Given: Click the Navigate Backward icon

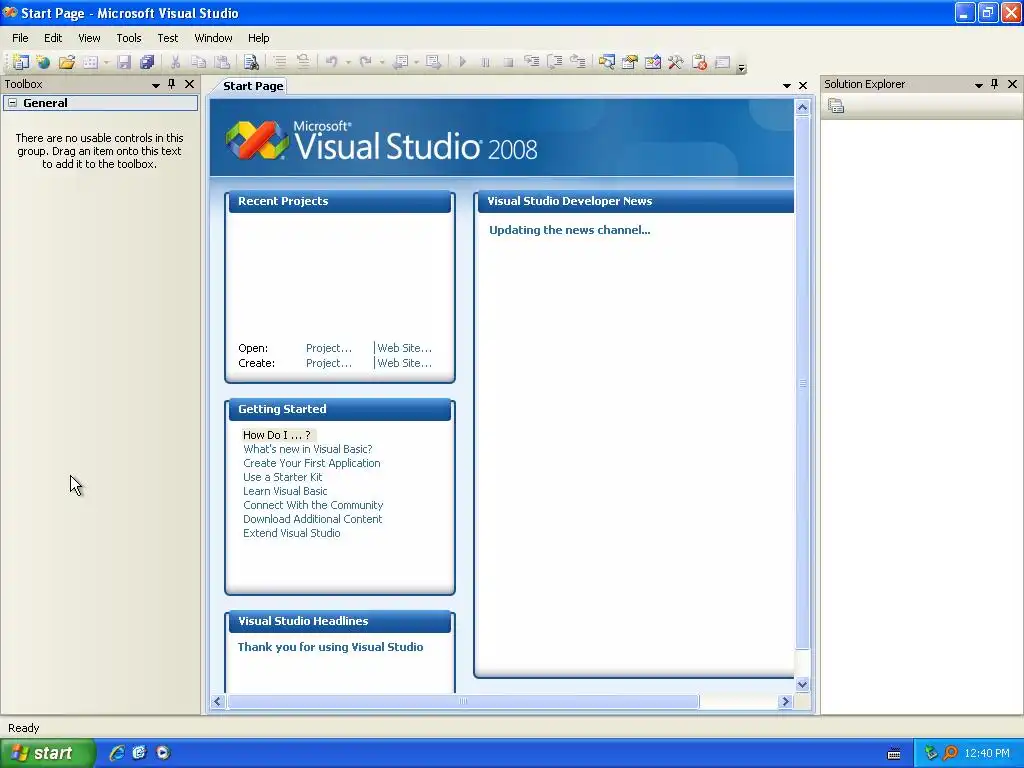Looking at the screenshot, I should [400, 62].
